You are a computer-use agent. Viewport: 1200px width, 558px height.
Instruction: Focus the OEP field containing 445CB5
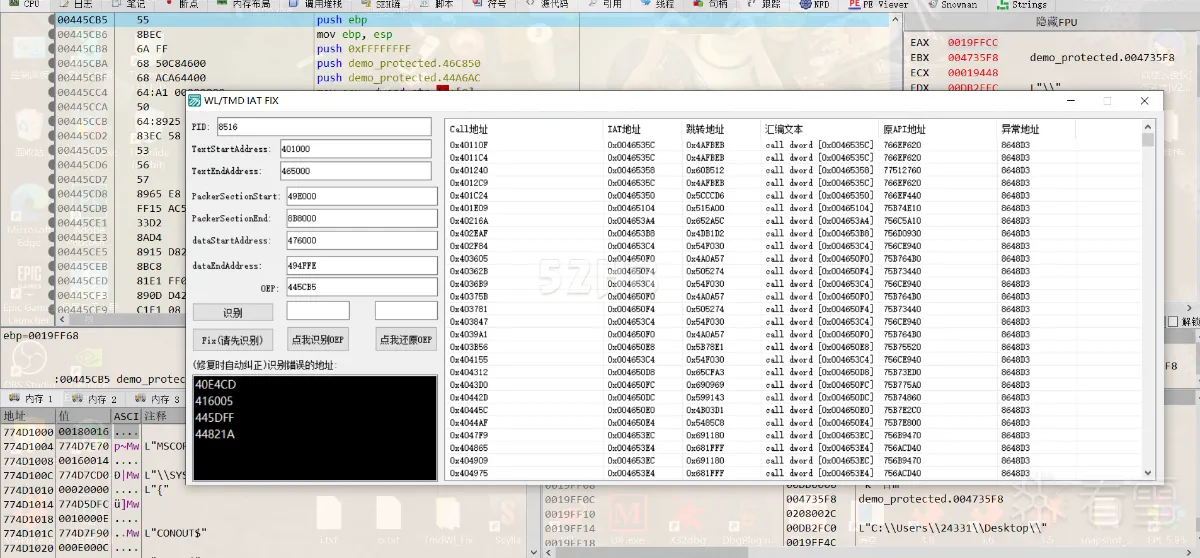[x=361, y=288]
